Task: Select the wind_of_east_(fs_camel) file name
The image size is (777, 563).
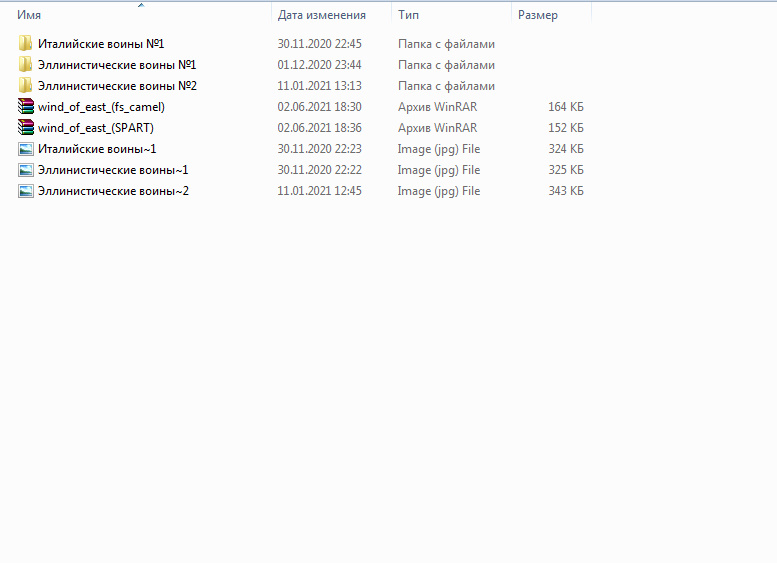Action: click(101, 107)
